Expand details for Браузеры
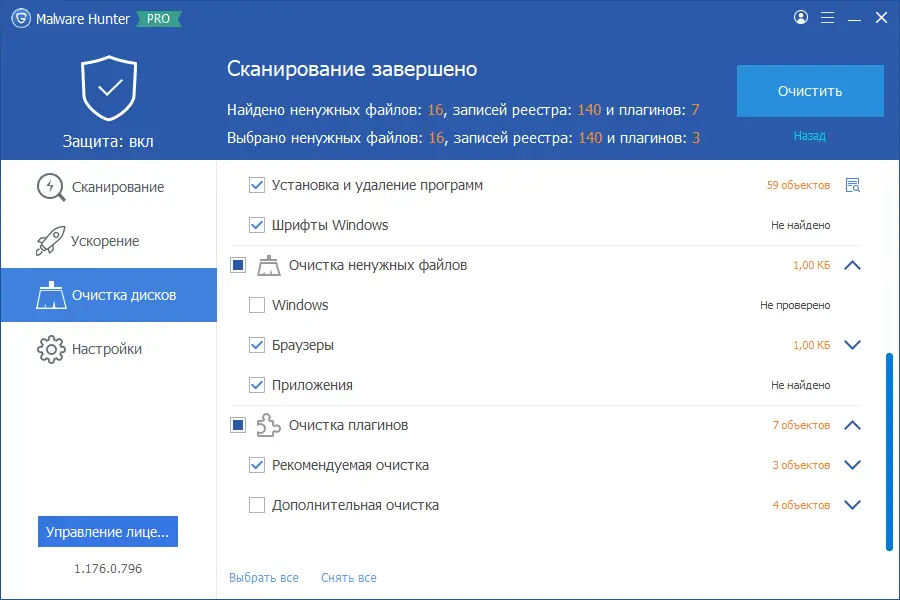Screen dimensions: 900x600 click(852, 344)
